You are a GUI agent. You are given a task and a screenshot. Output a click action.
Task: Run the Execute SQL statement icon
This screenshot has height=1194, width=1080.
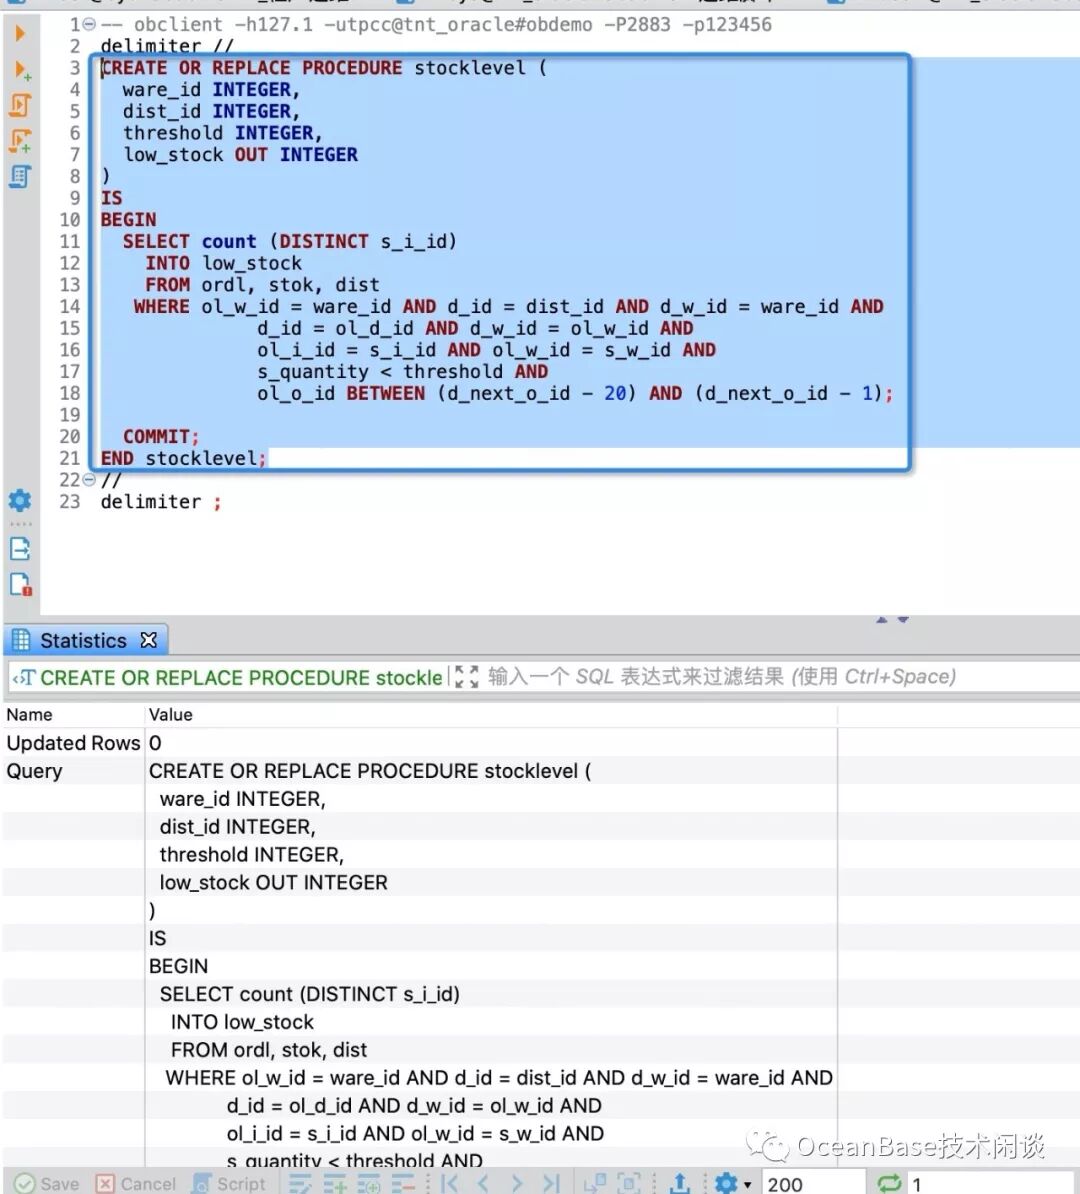pyautogui.click(x=20, y=34)
